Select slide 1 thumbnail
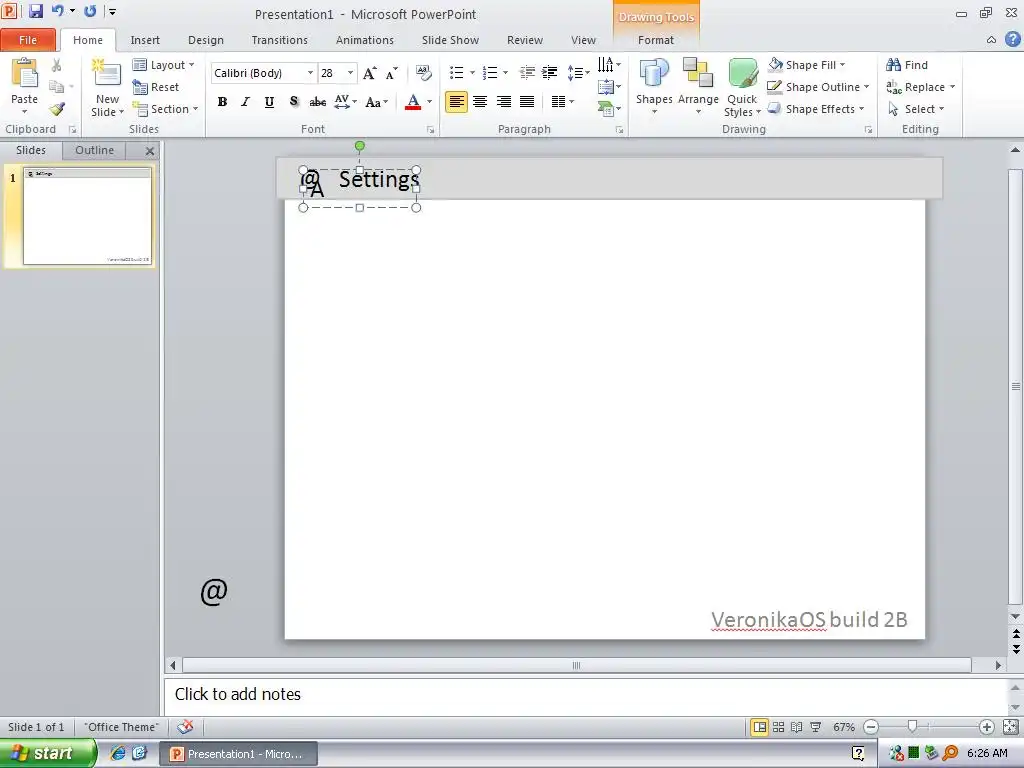The width and height of the screenshot is (1024, 768). pyautogui.click(x=87, y=216)
